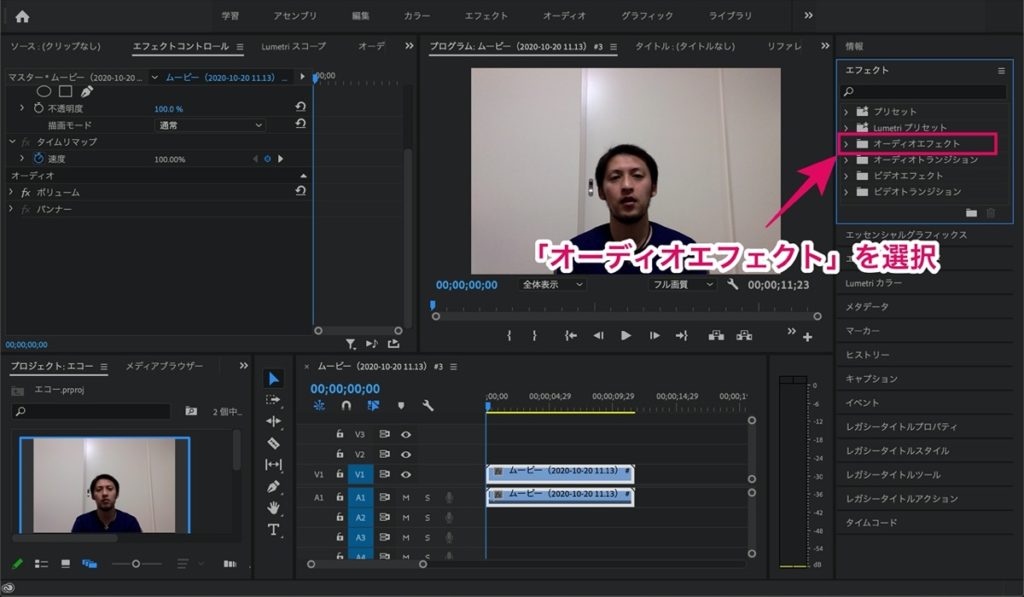Step forward one frame

(654, 335)
